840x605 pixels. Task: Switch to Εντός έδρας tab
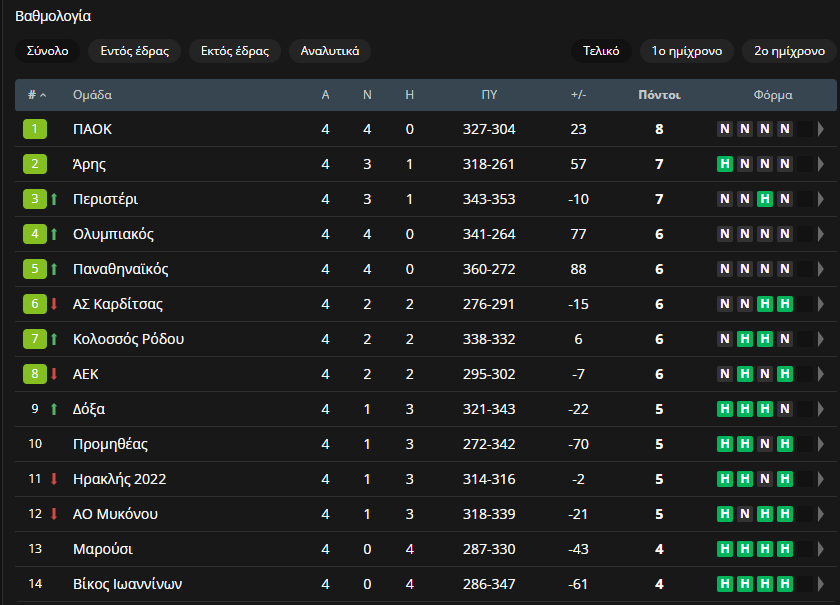(134, 51)
